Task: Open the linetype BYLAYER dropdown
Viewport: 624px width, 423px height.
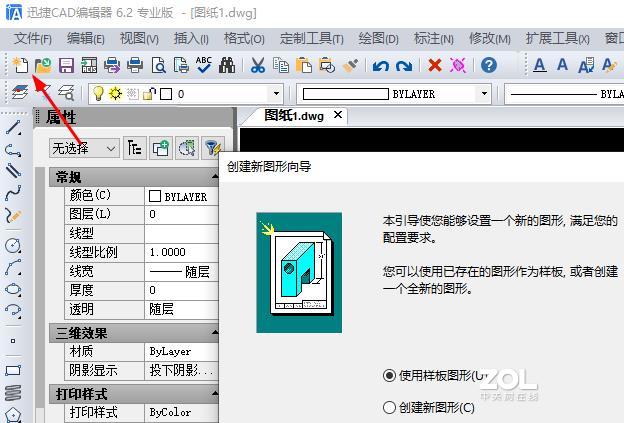Action: point(564,94)
